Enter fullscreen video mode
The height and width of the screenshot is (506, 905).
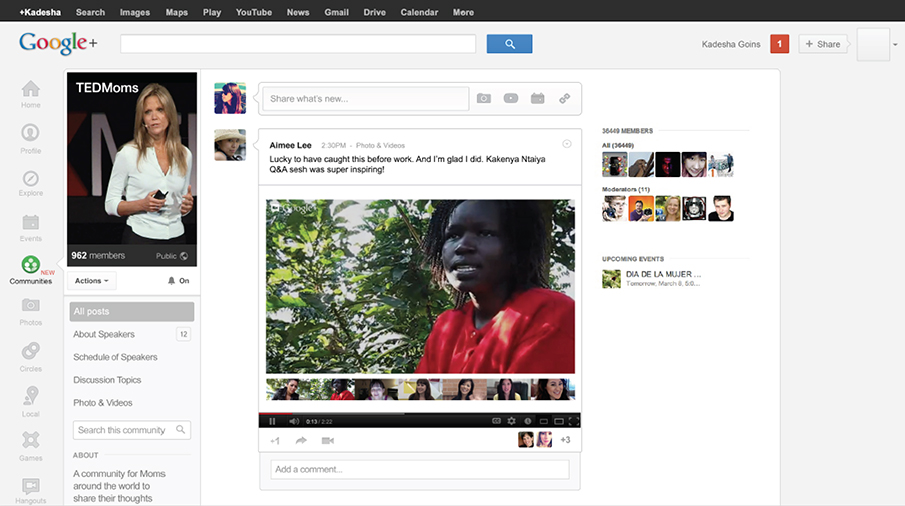click(x=574, y=421)
